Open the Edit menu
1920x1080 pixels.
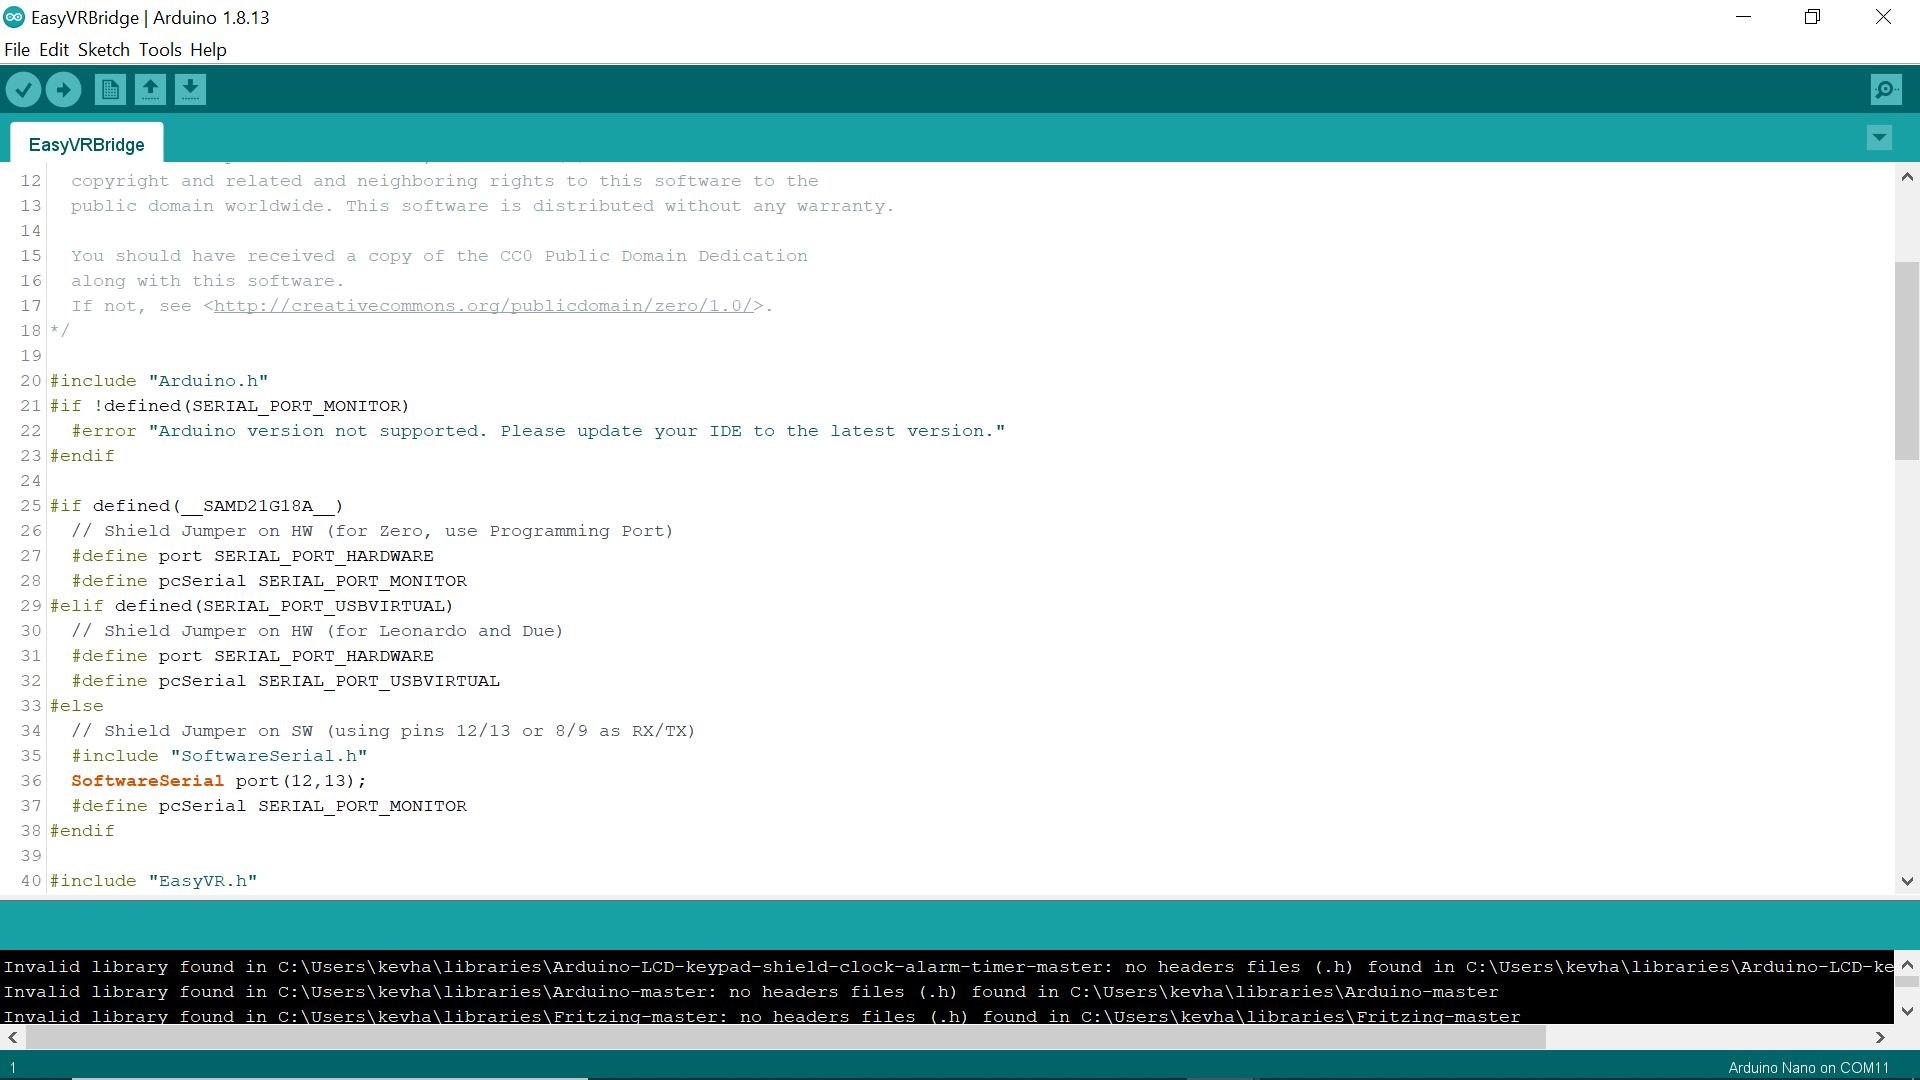pyautogui.click(x=54, y=49)
